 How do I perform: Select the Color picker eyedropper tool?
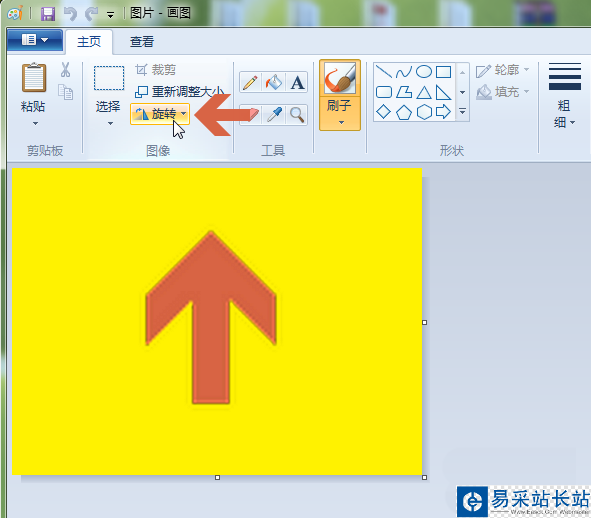pos(274,114)
